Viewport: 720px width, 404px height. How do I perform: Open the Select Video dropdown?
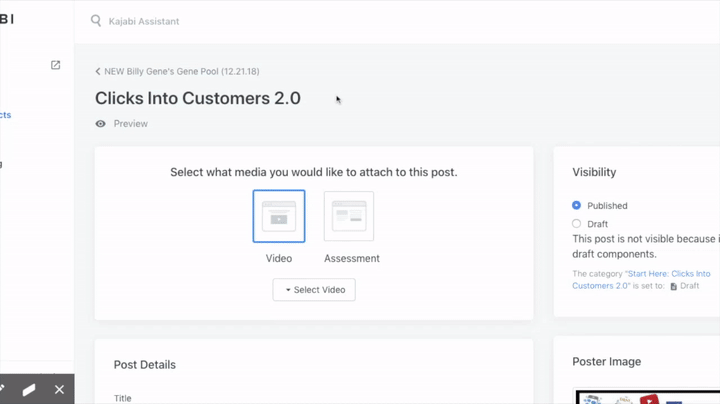[314, 290]
